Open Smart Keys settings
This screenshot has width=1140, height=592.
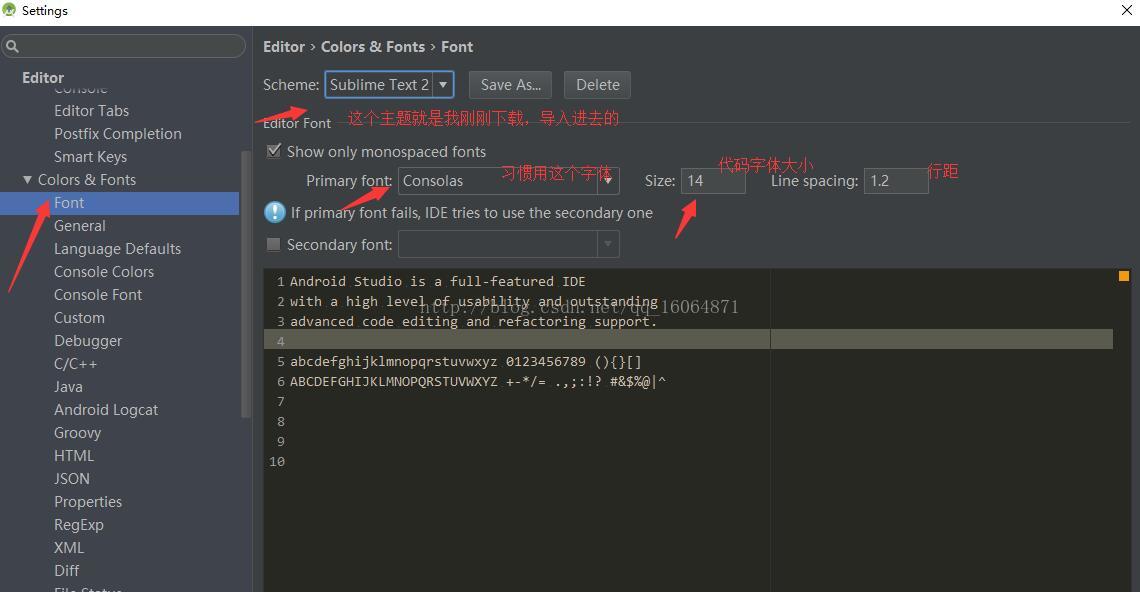click(x=90, y=157)
